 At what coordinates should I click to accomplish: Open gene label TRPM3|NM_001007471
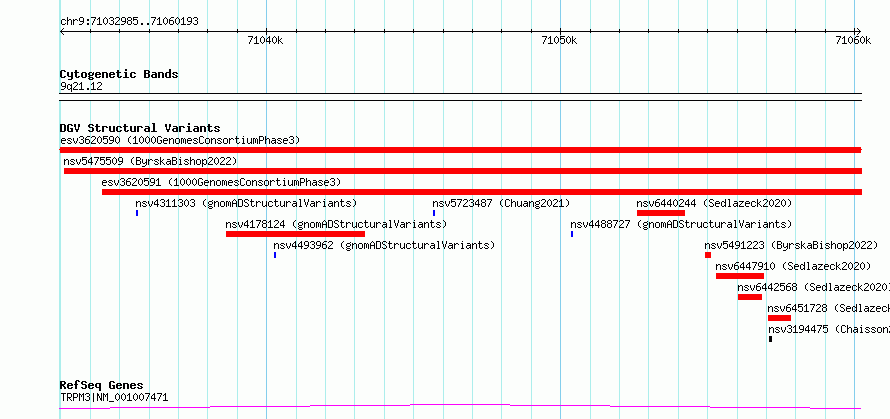(x=114, y=397)
